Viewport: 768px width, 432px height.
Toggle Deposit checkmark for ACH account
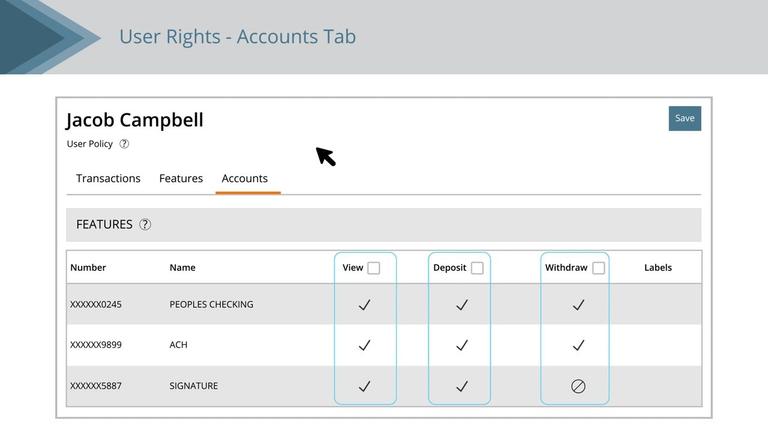[x=462, y=345]
